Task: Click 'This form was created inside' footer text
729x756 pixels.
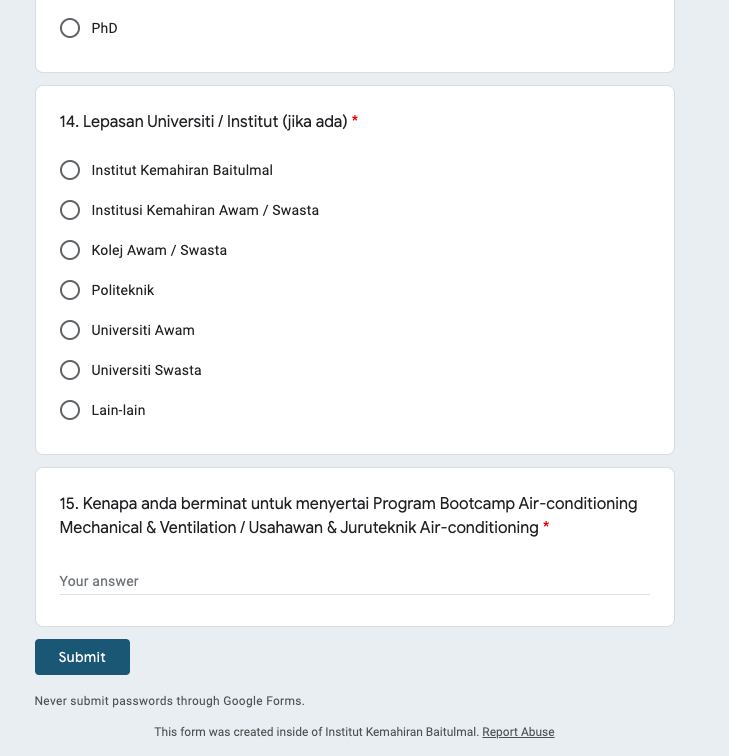Action: pos(316,732)
